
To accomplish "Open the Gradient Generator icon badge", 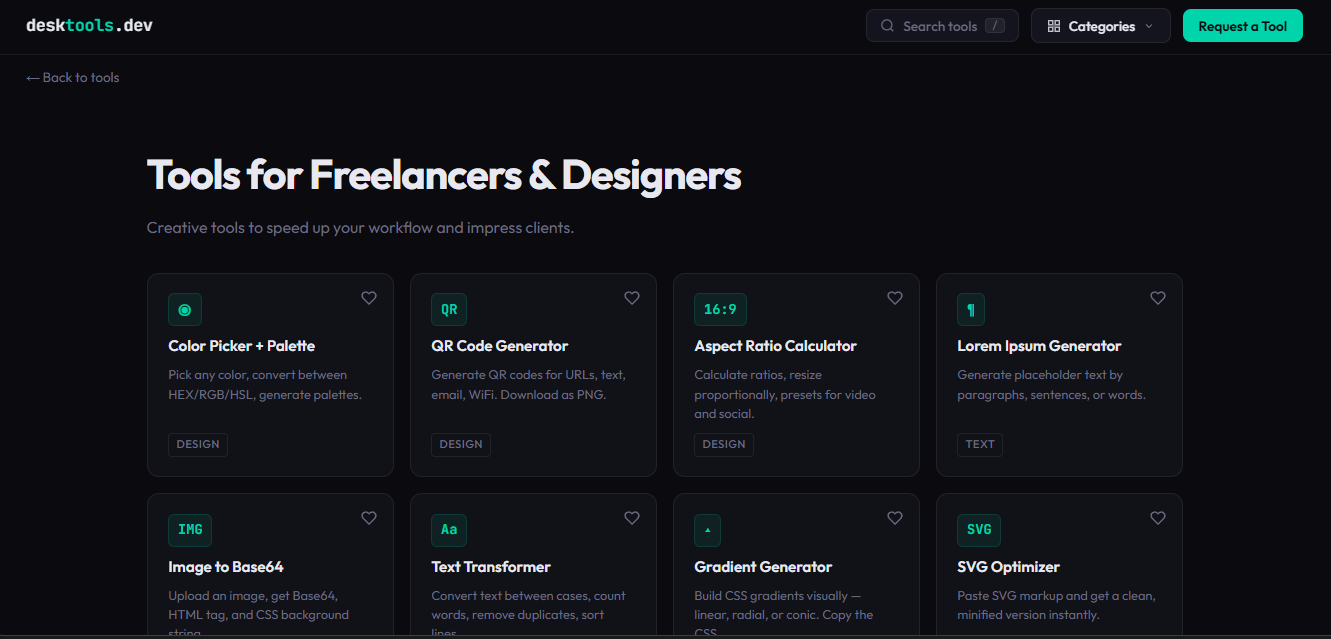I will coord(707,530).
